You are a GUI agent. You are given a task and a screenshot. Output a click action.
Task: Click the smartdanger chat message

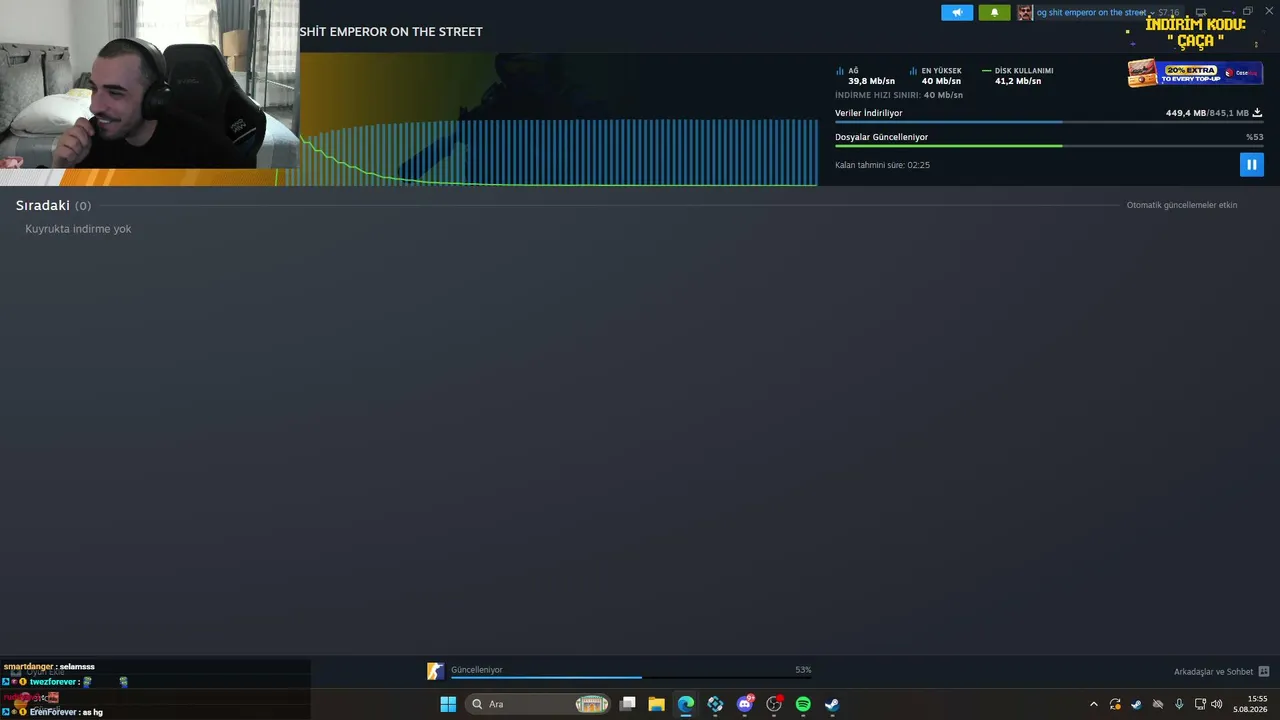pyautogui.click(x=49, y=666)
